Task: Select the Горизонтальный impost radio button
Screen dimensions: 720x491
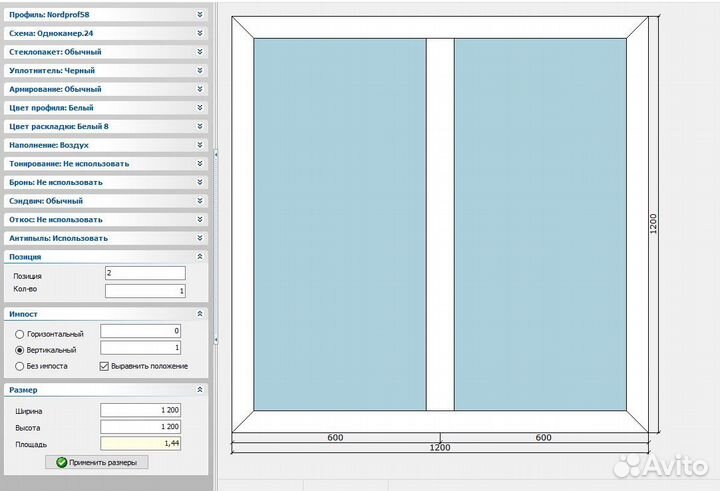Action: click(x=19, y=333)
